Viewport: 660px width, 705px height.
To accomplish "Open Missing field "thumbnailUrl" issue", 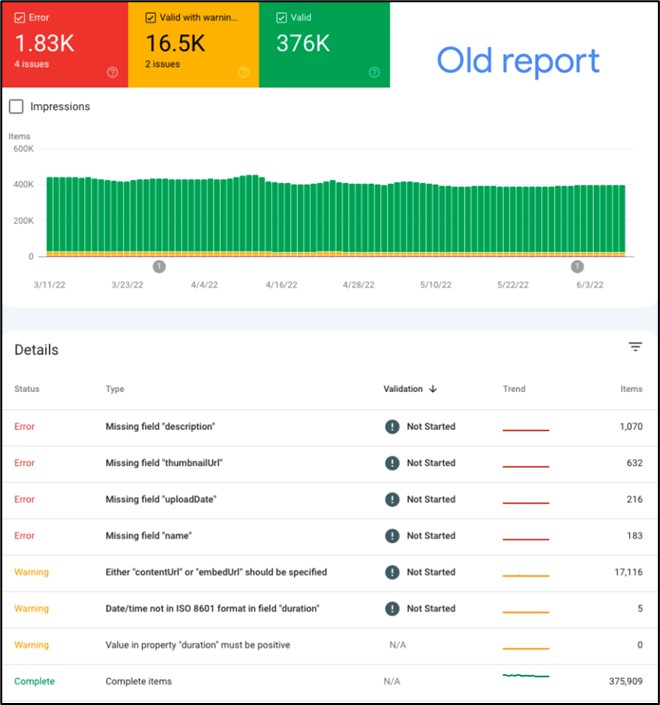I will point(330,463).
